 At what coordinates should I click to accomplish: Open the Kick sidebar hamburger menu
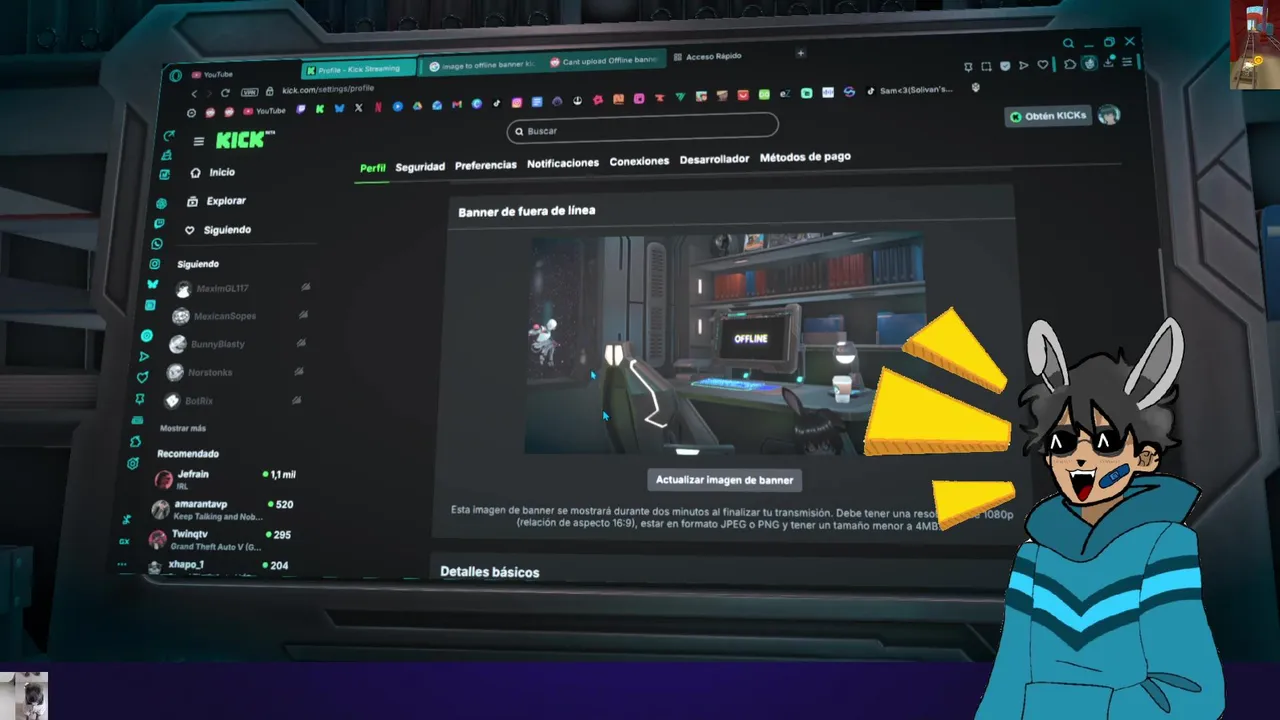pyautogui.click(x=199, y=141)
